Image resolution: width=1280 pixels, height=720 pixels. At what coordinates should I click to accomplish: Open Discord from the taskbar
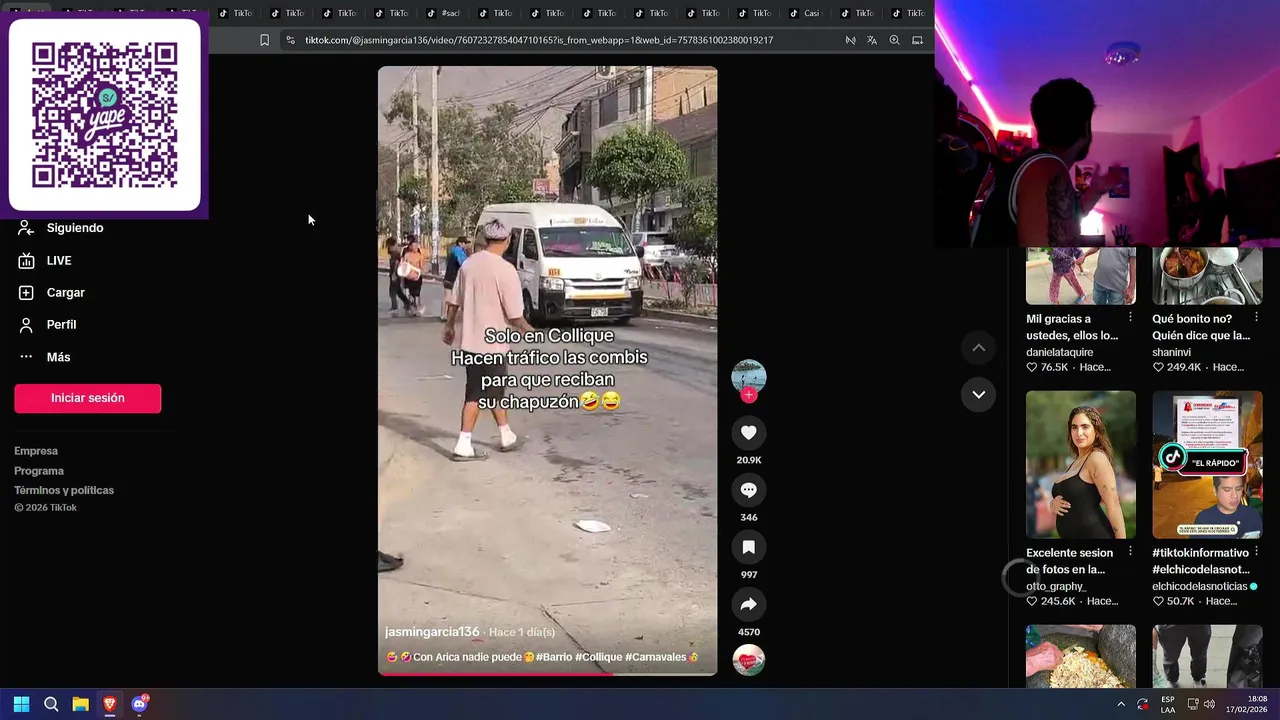pos(139,704)
